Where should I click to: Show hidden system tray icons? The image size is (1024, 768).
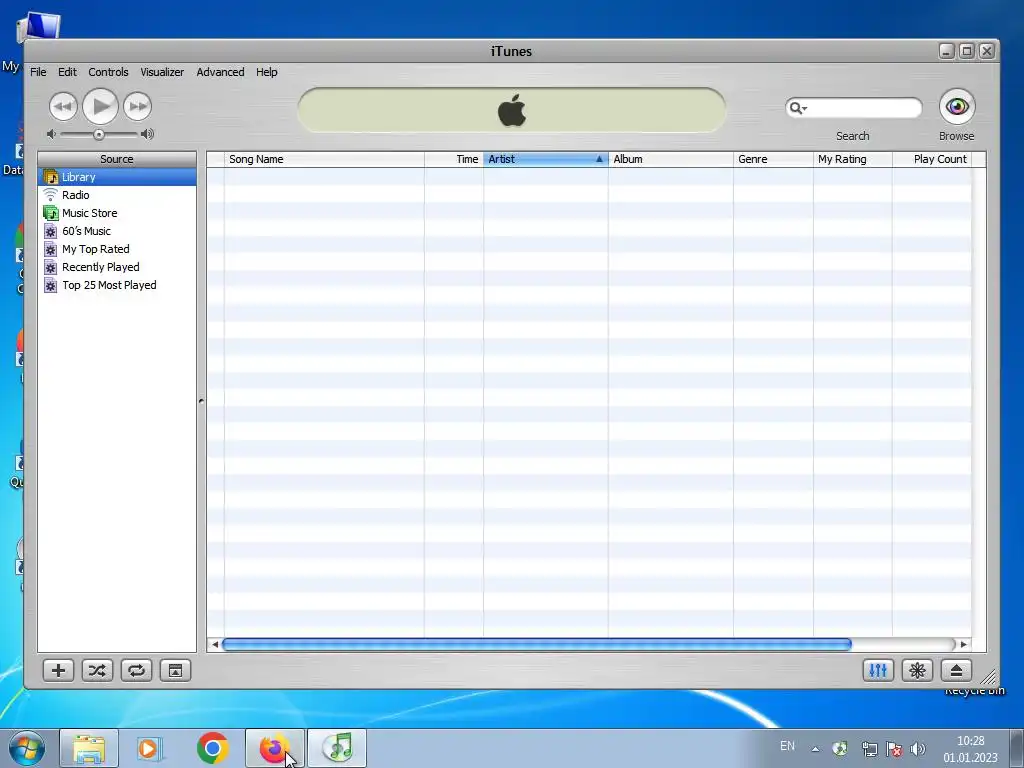pos(815,749)
